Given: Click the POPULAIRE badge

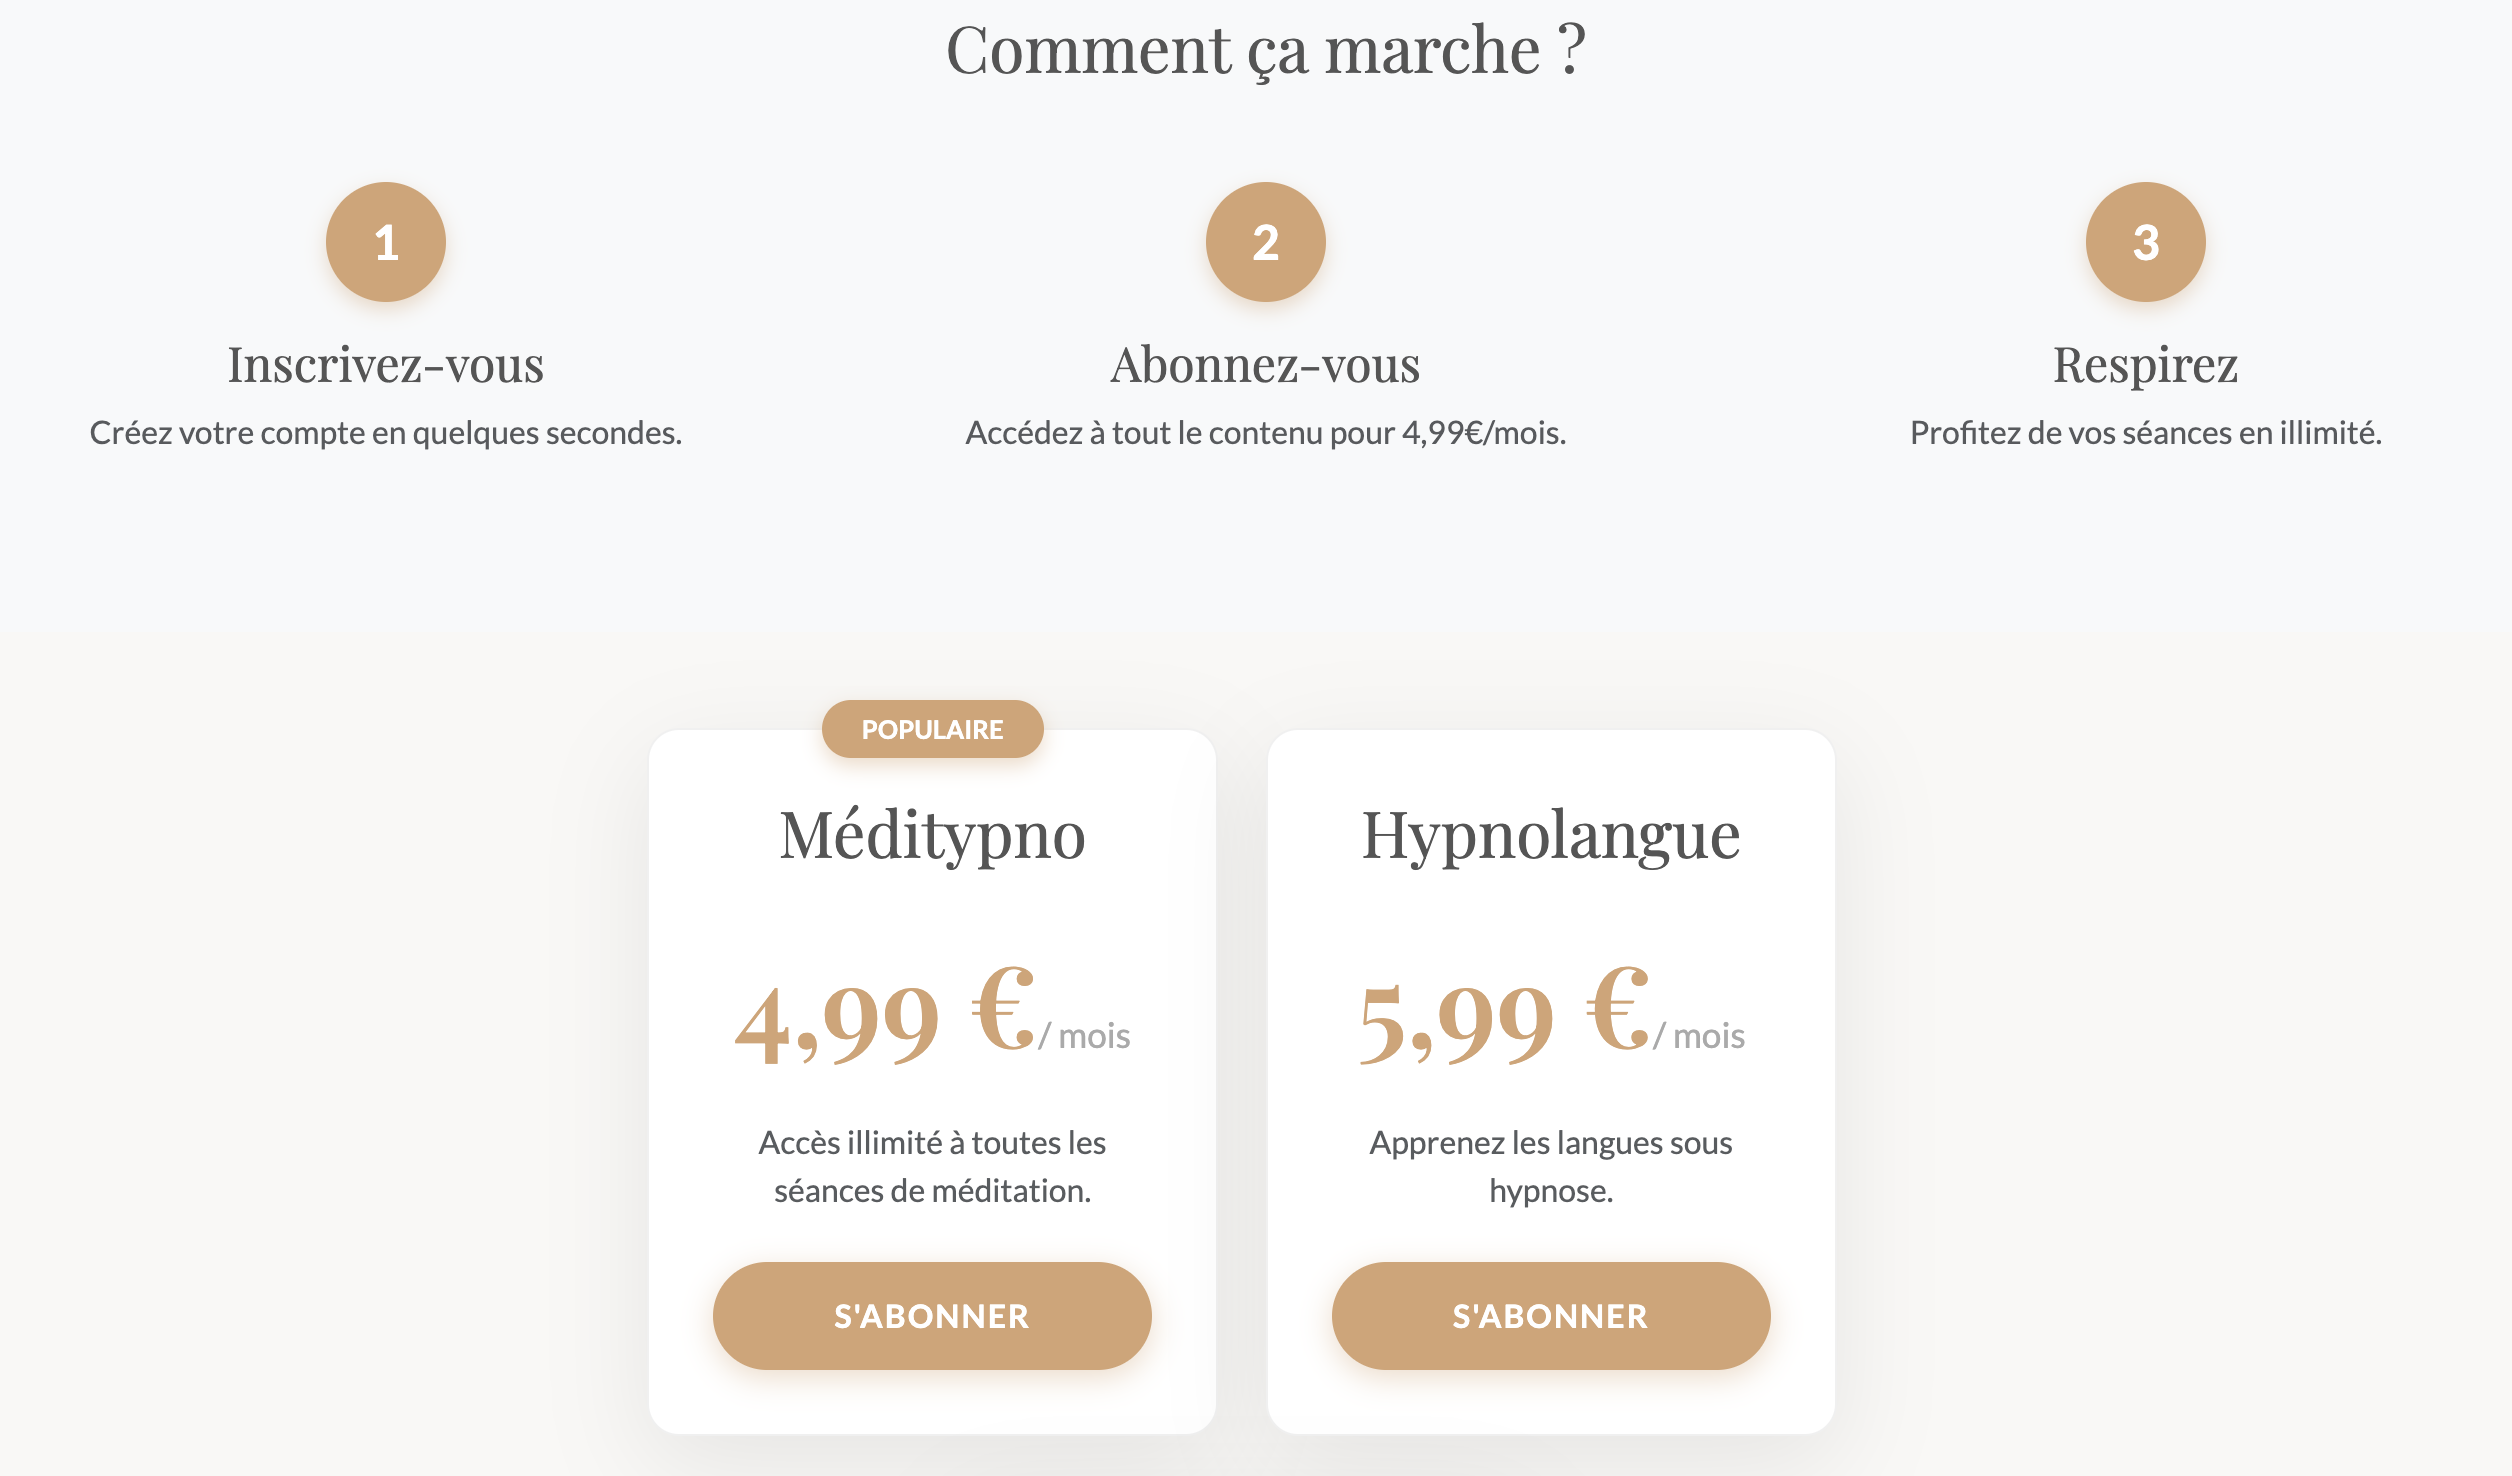Looking at the screenshot, I should tap(932, 729).
